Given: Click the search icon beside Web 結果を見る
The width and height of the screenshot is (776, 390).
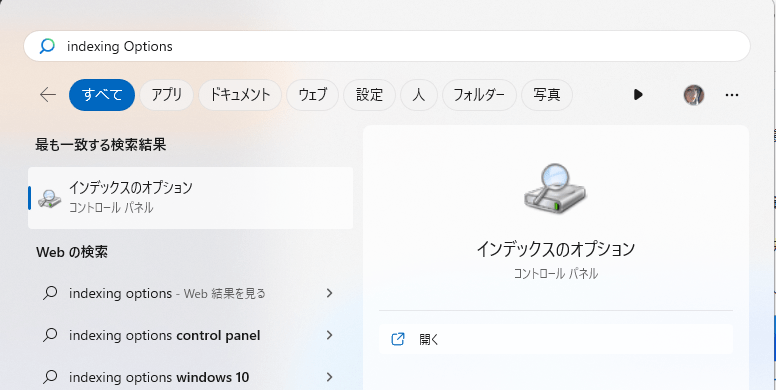Looking at the screenshot, I should (50, 293).
